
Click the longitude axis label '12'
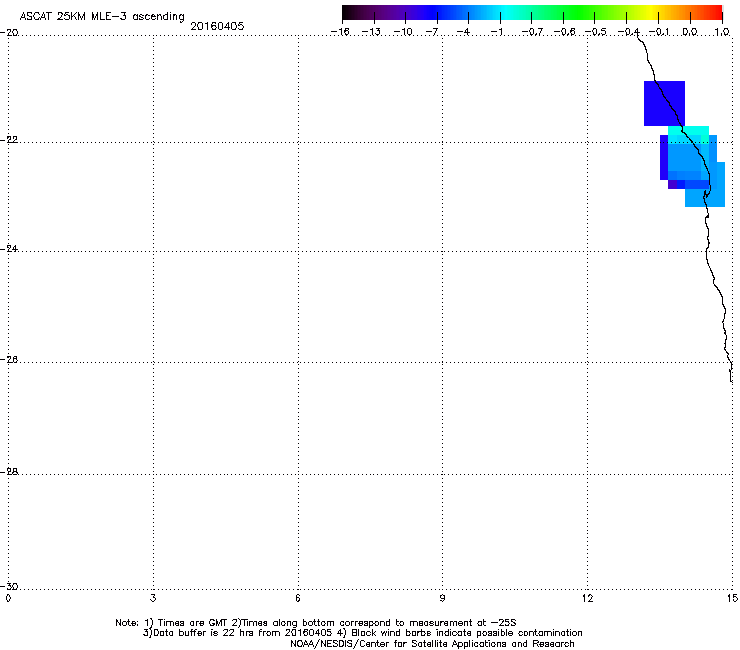(587, 599)
